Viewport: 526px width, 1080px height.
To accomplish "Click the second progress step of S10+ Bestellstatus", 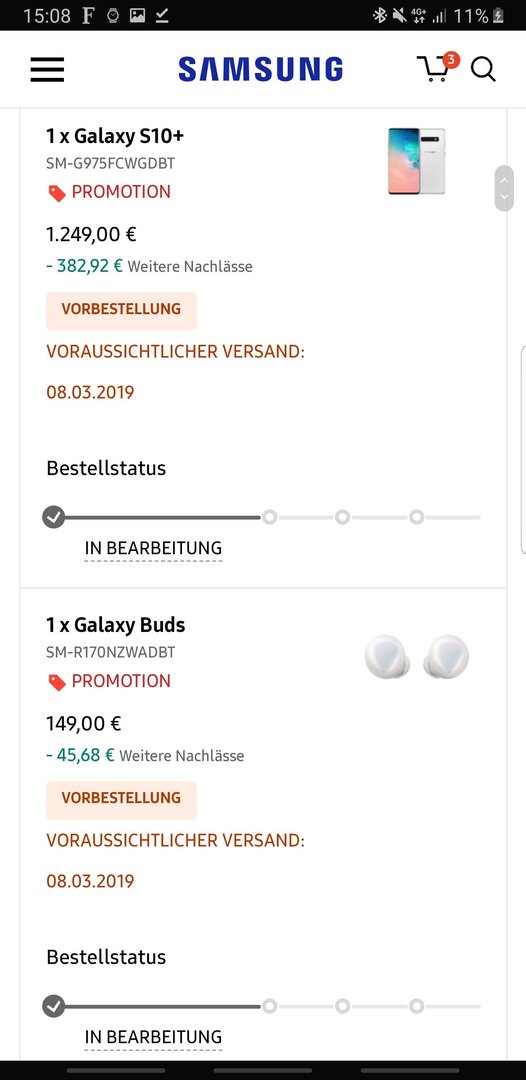I will tap(269, 517).
